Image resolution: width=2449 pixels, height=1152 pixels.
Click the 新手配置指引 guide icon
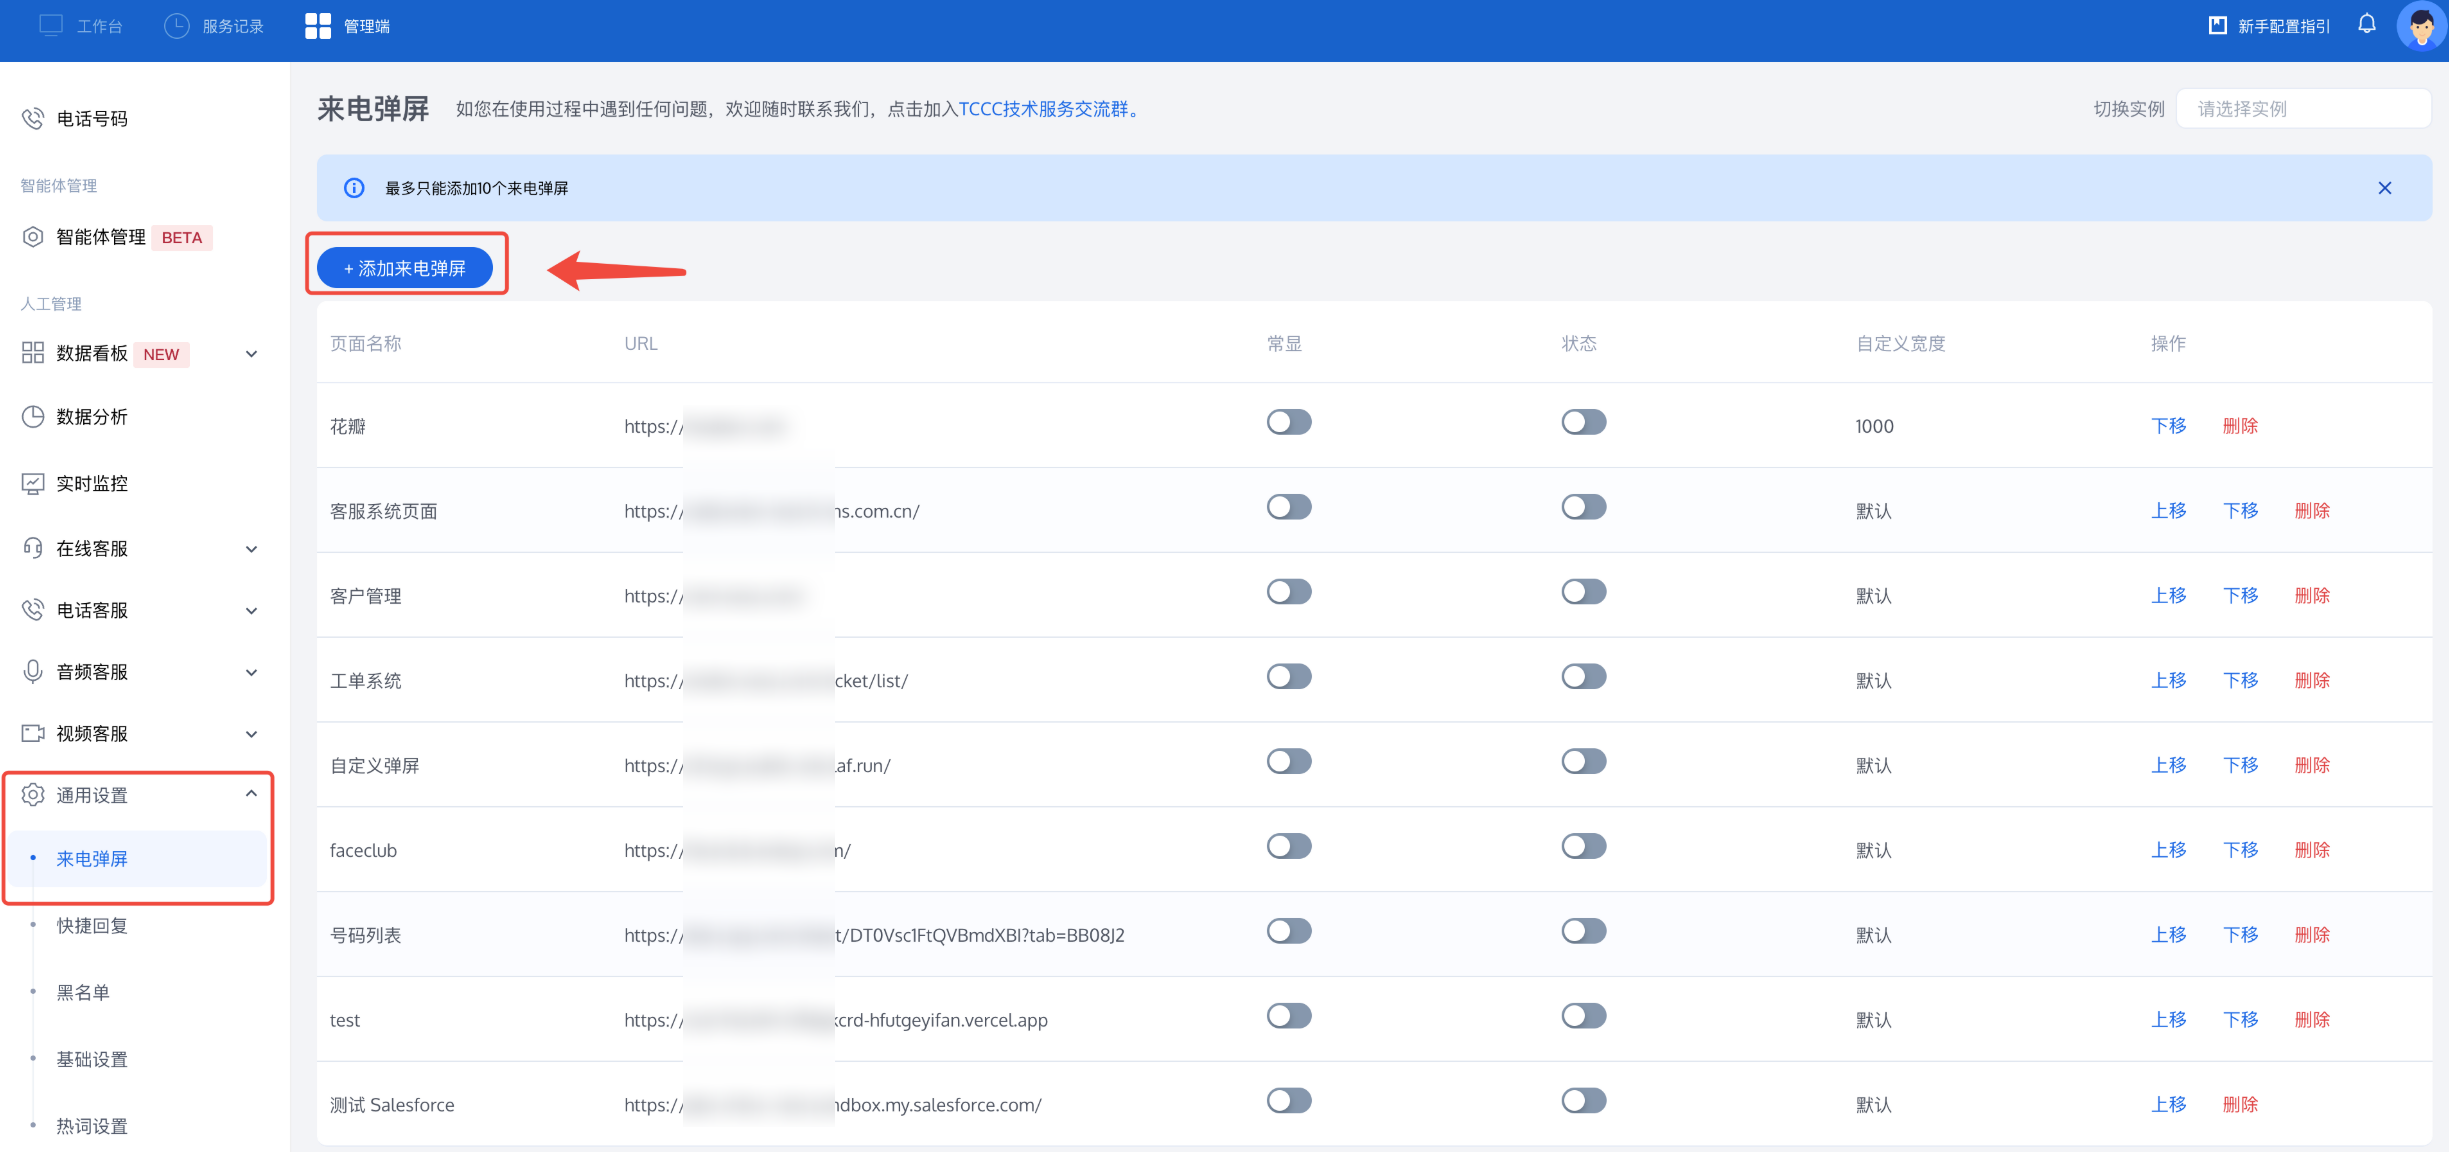point(2217,25)
